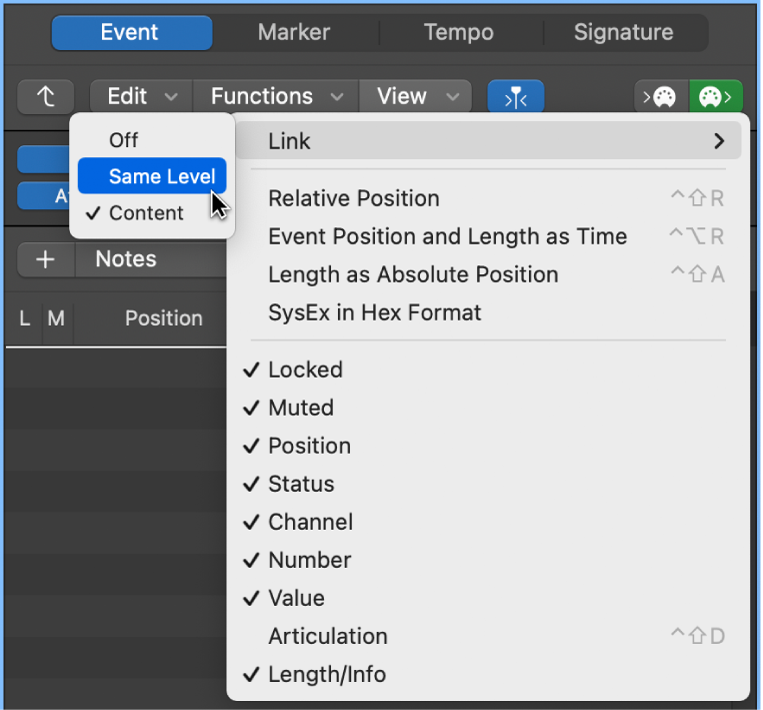The width and height of the screenshot is (763, 710).
Task: Open the Functions dropdown menu
Action: pyautogui.click(x=276, y=96)
